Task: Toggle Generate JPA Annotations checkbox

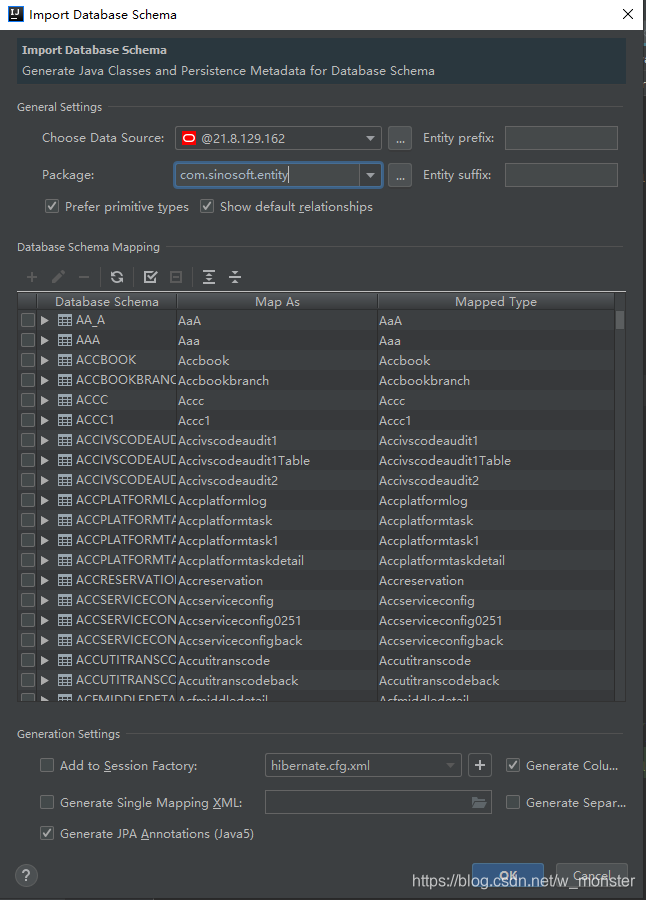Action: (47, 833)
